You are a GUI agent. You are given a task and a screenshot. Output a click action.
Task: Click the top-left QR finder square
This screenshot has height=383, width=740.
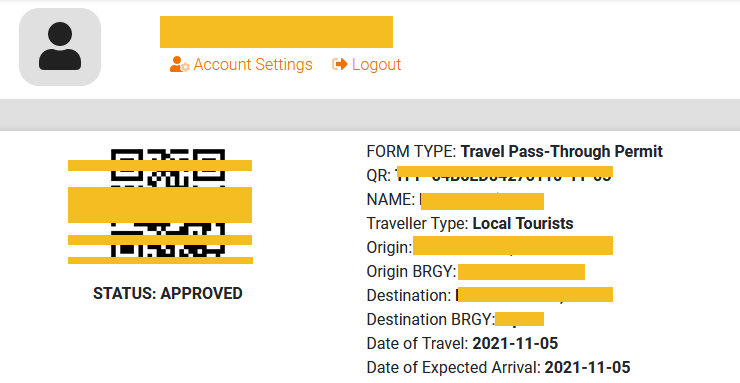point(126,165)
